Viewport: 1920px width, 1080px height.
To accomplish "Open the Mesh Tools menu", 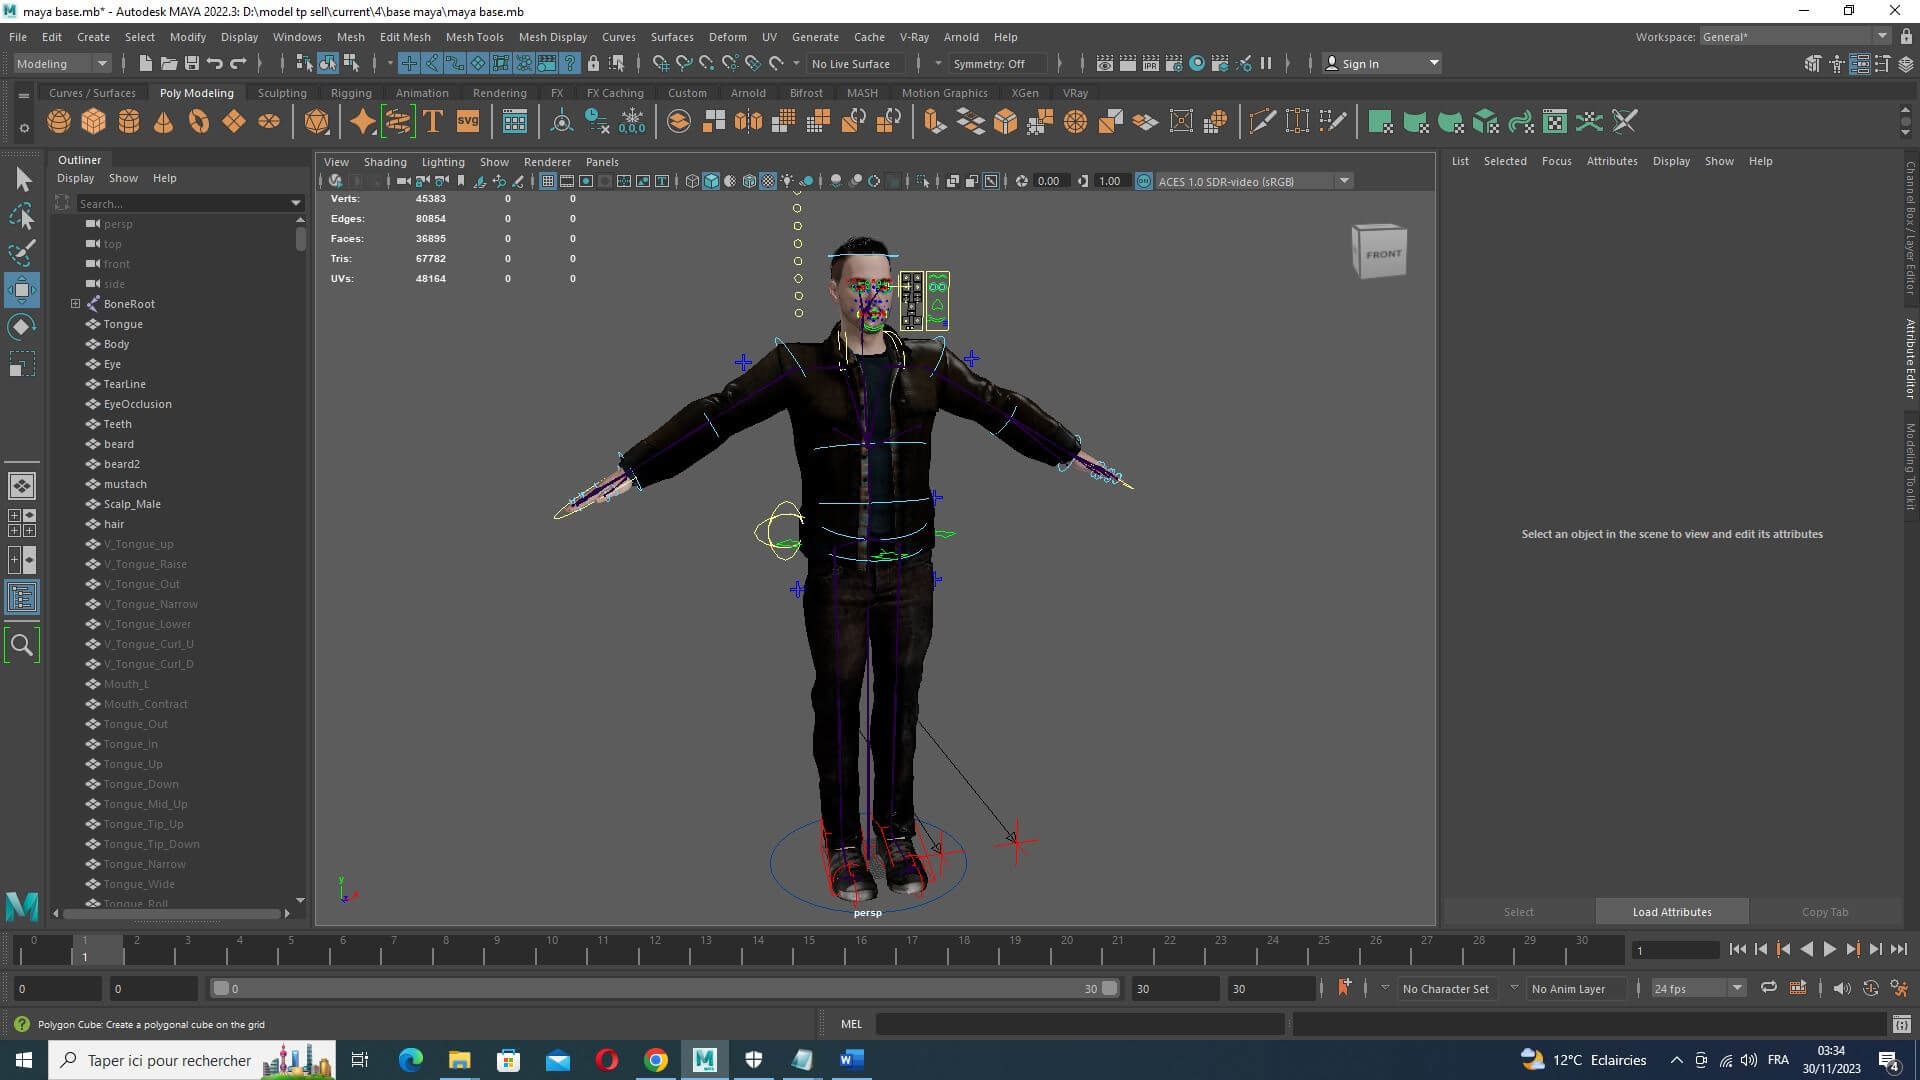I will pos(474,37).
